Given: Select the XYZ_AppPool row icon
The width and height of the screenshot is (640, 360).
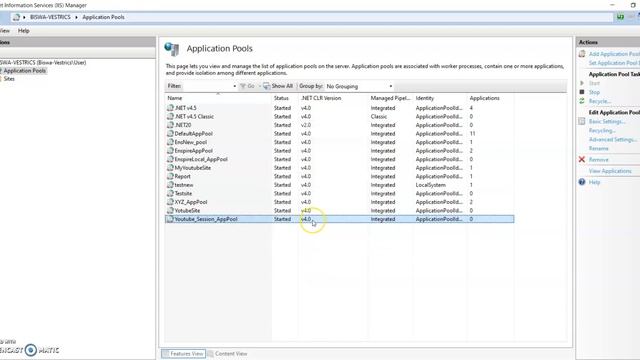Looking at the screenshot, I should 170,202.
